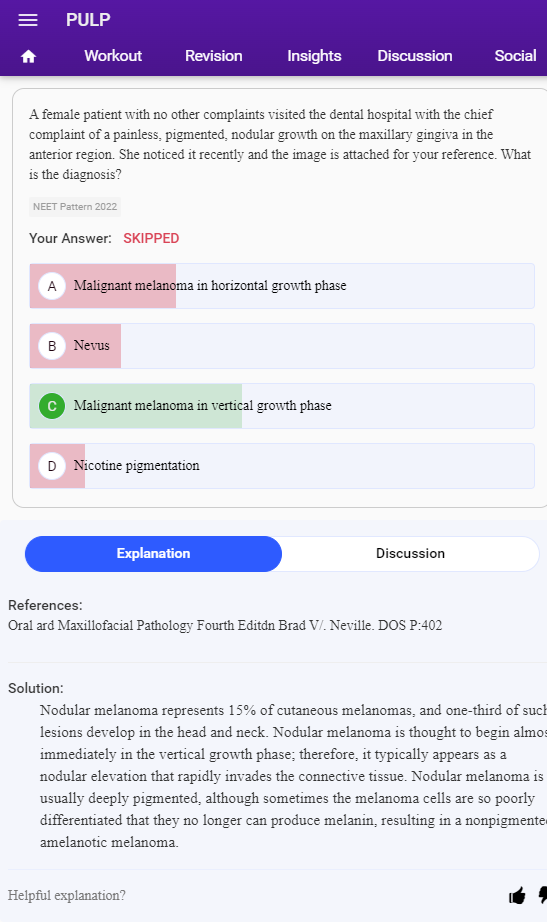
Task: Open the Revision tab
Action: click(214, 56)
